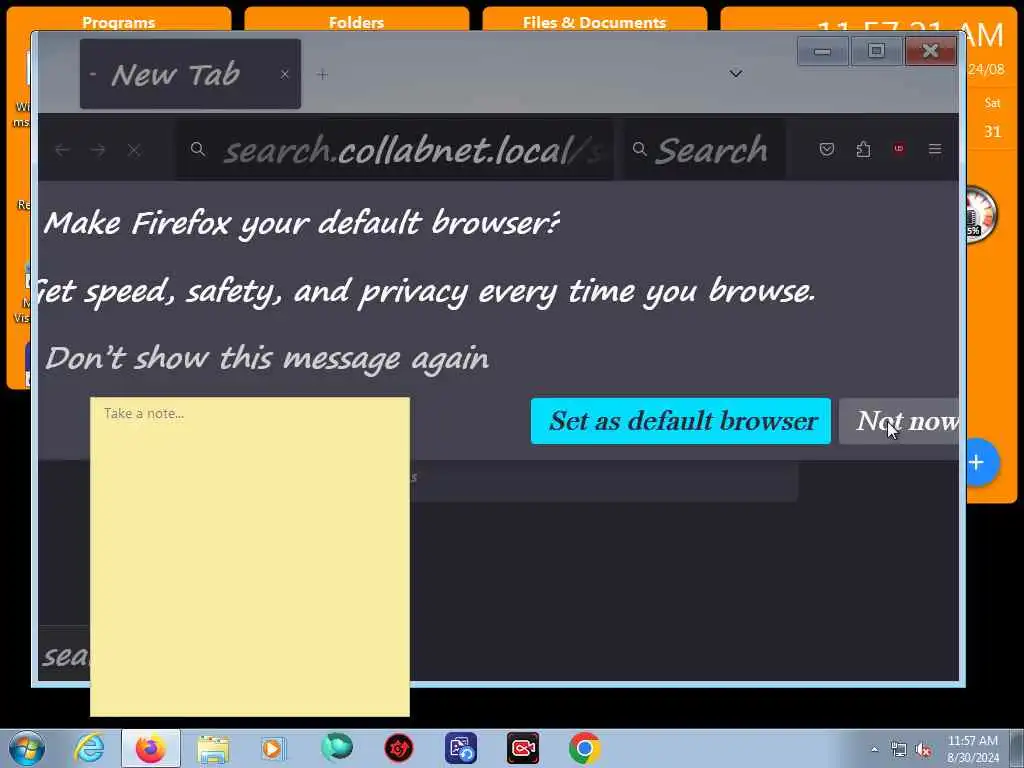Screen dimensions: 1024x768
Task: Open the muted volume tray icon
Action: [x=923, y=750]
